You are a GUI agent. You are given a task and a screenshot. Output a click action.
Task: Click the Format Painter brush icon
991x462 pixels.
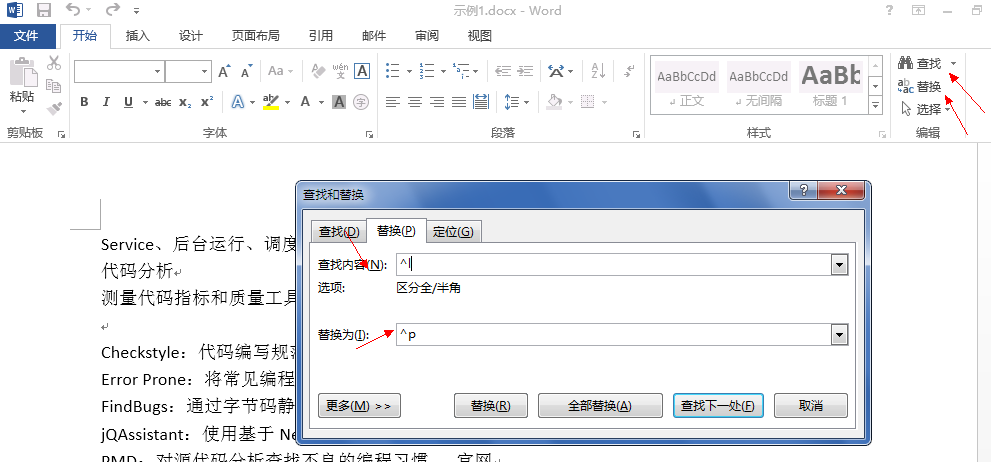point(54,108)
